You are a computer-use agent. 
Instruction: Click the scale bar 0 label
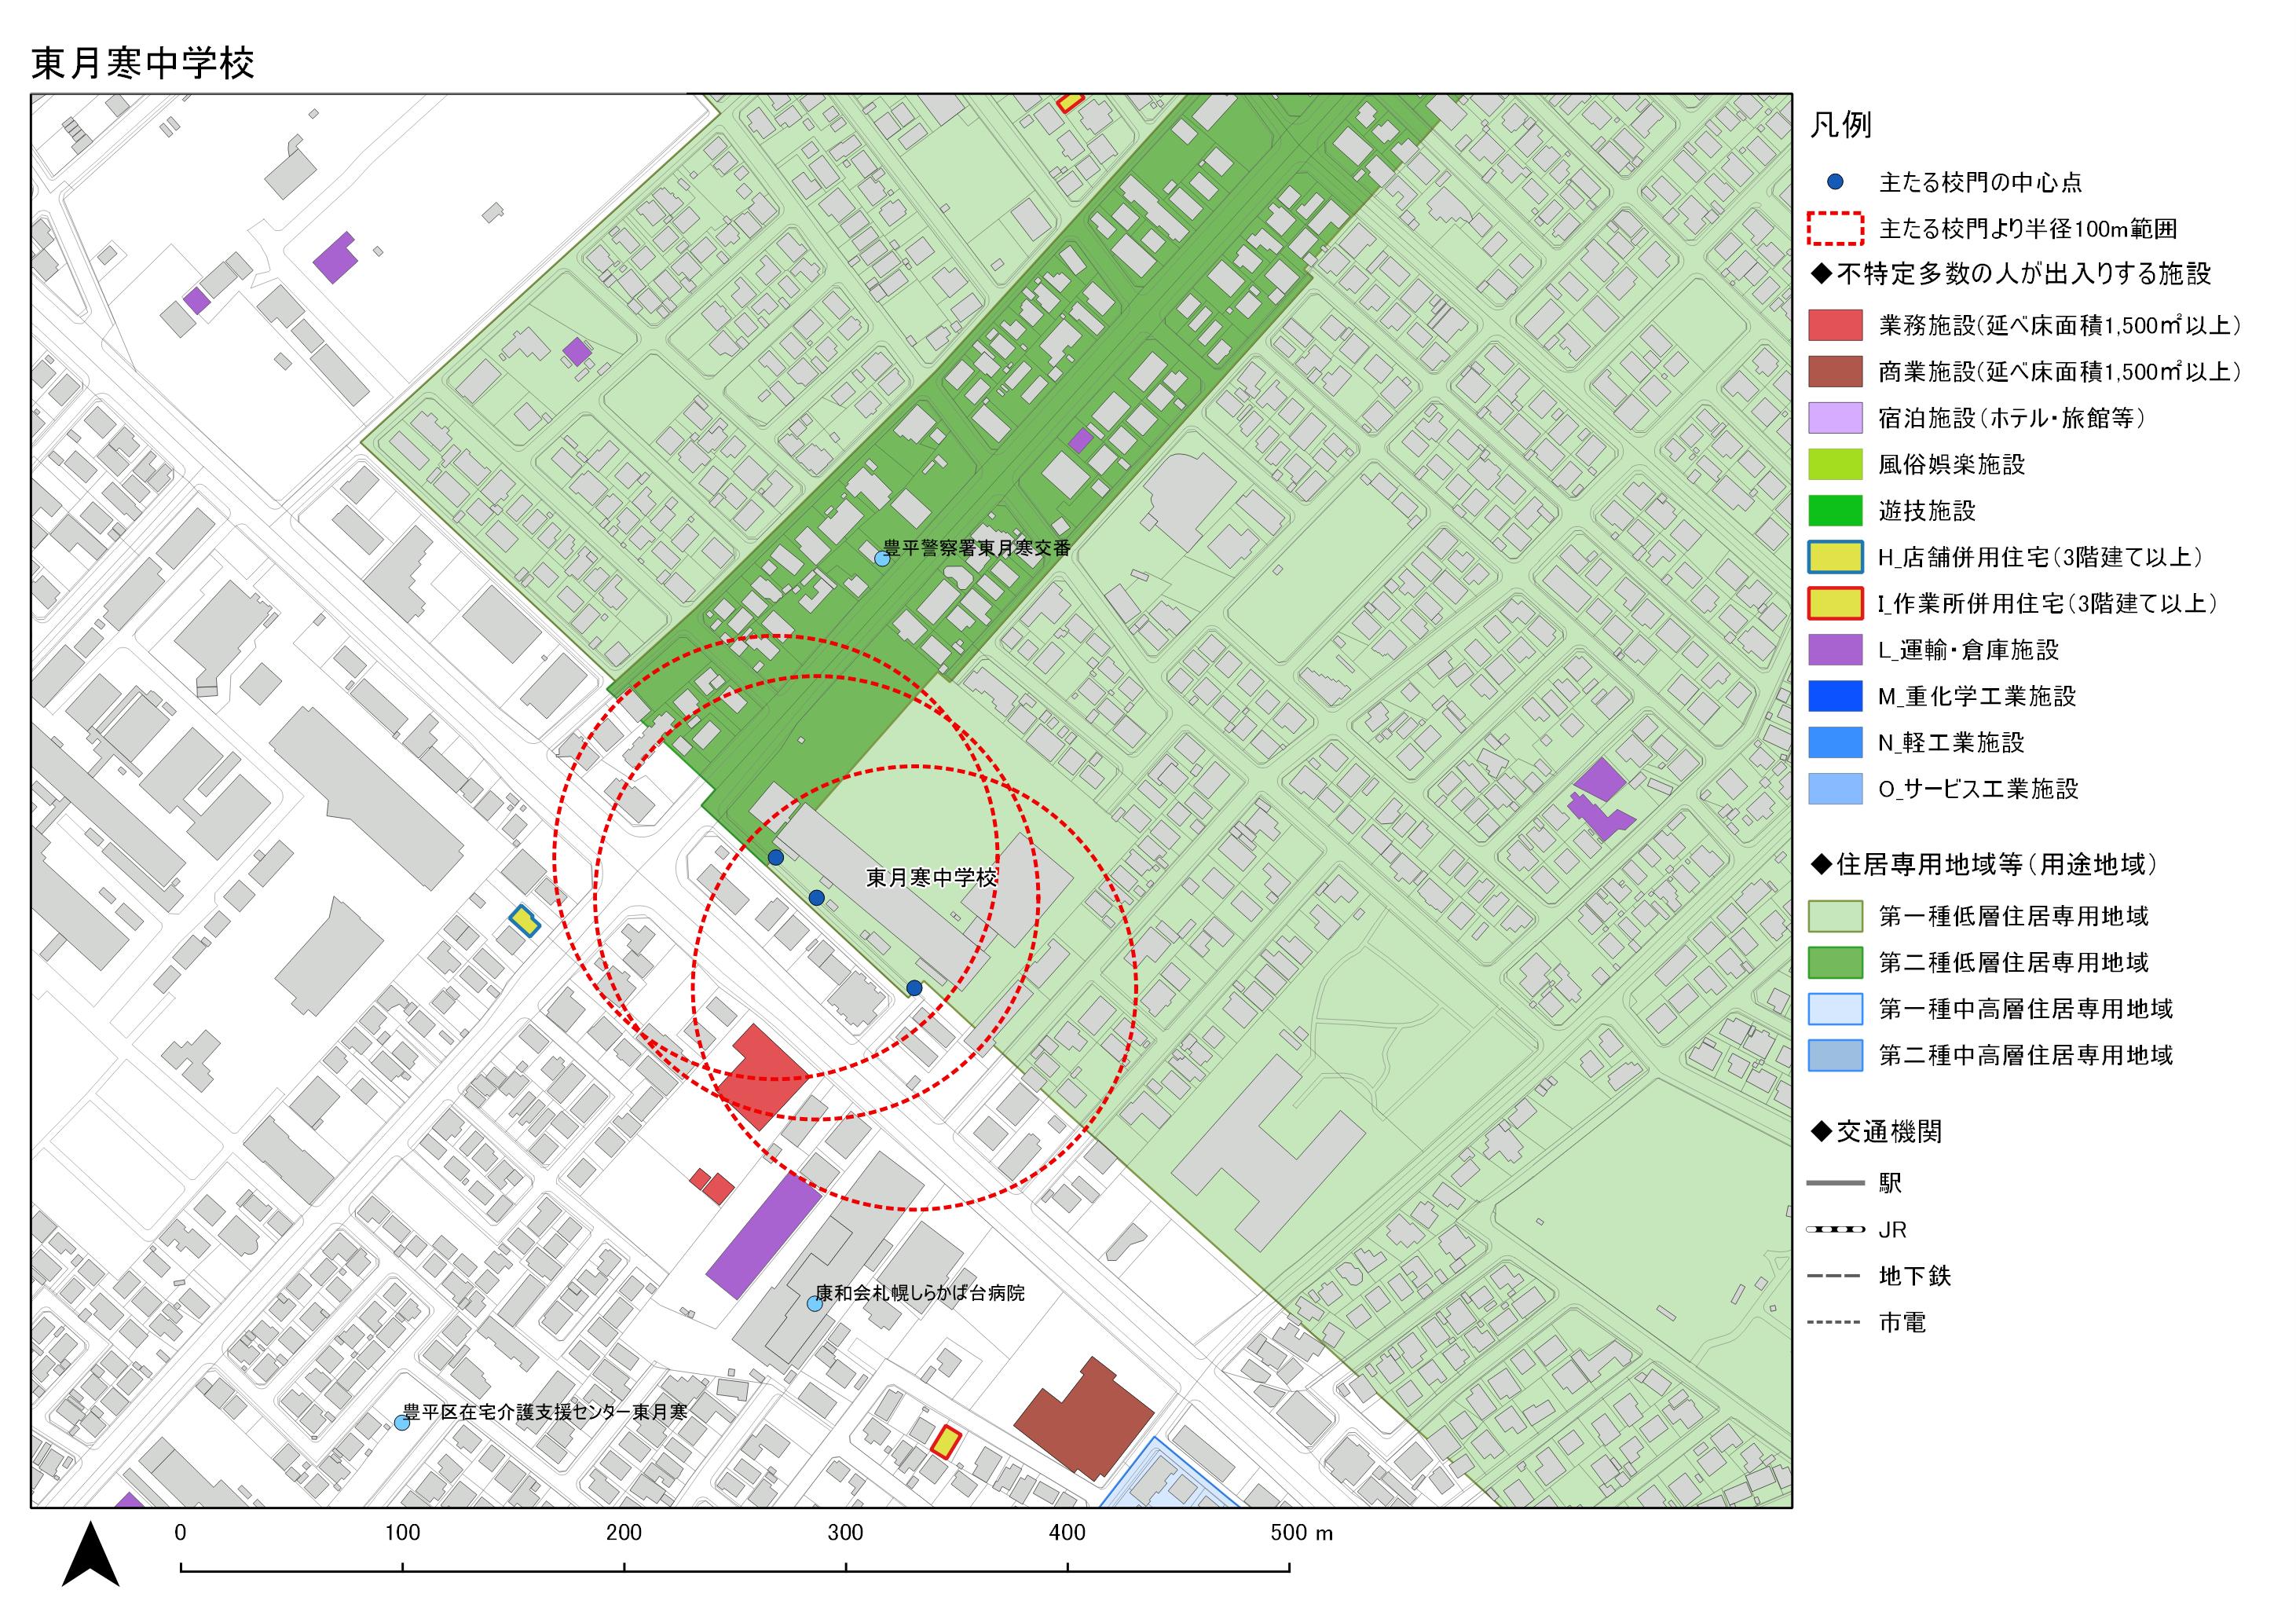(180, 1532)
